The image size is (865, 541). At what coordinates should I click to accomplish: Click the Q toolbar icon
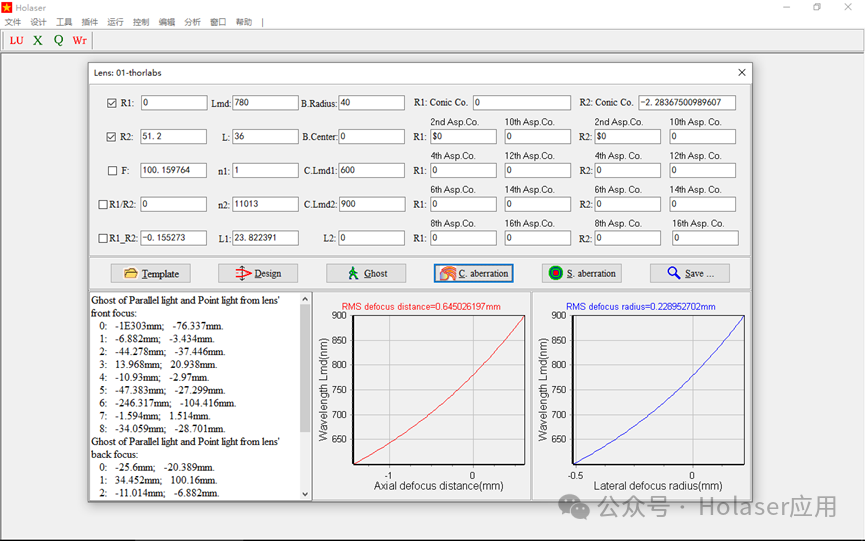tap(58, 40)
